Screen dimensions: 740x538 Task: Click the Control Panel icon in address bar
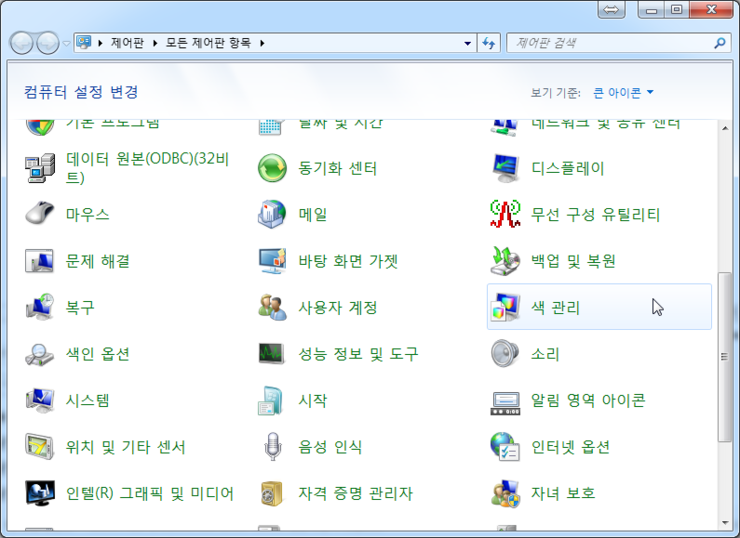[84, 42]
